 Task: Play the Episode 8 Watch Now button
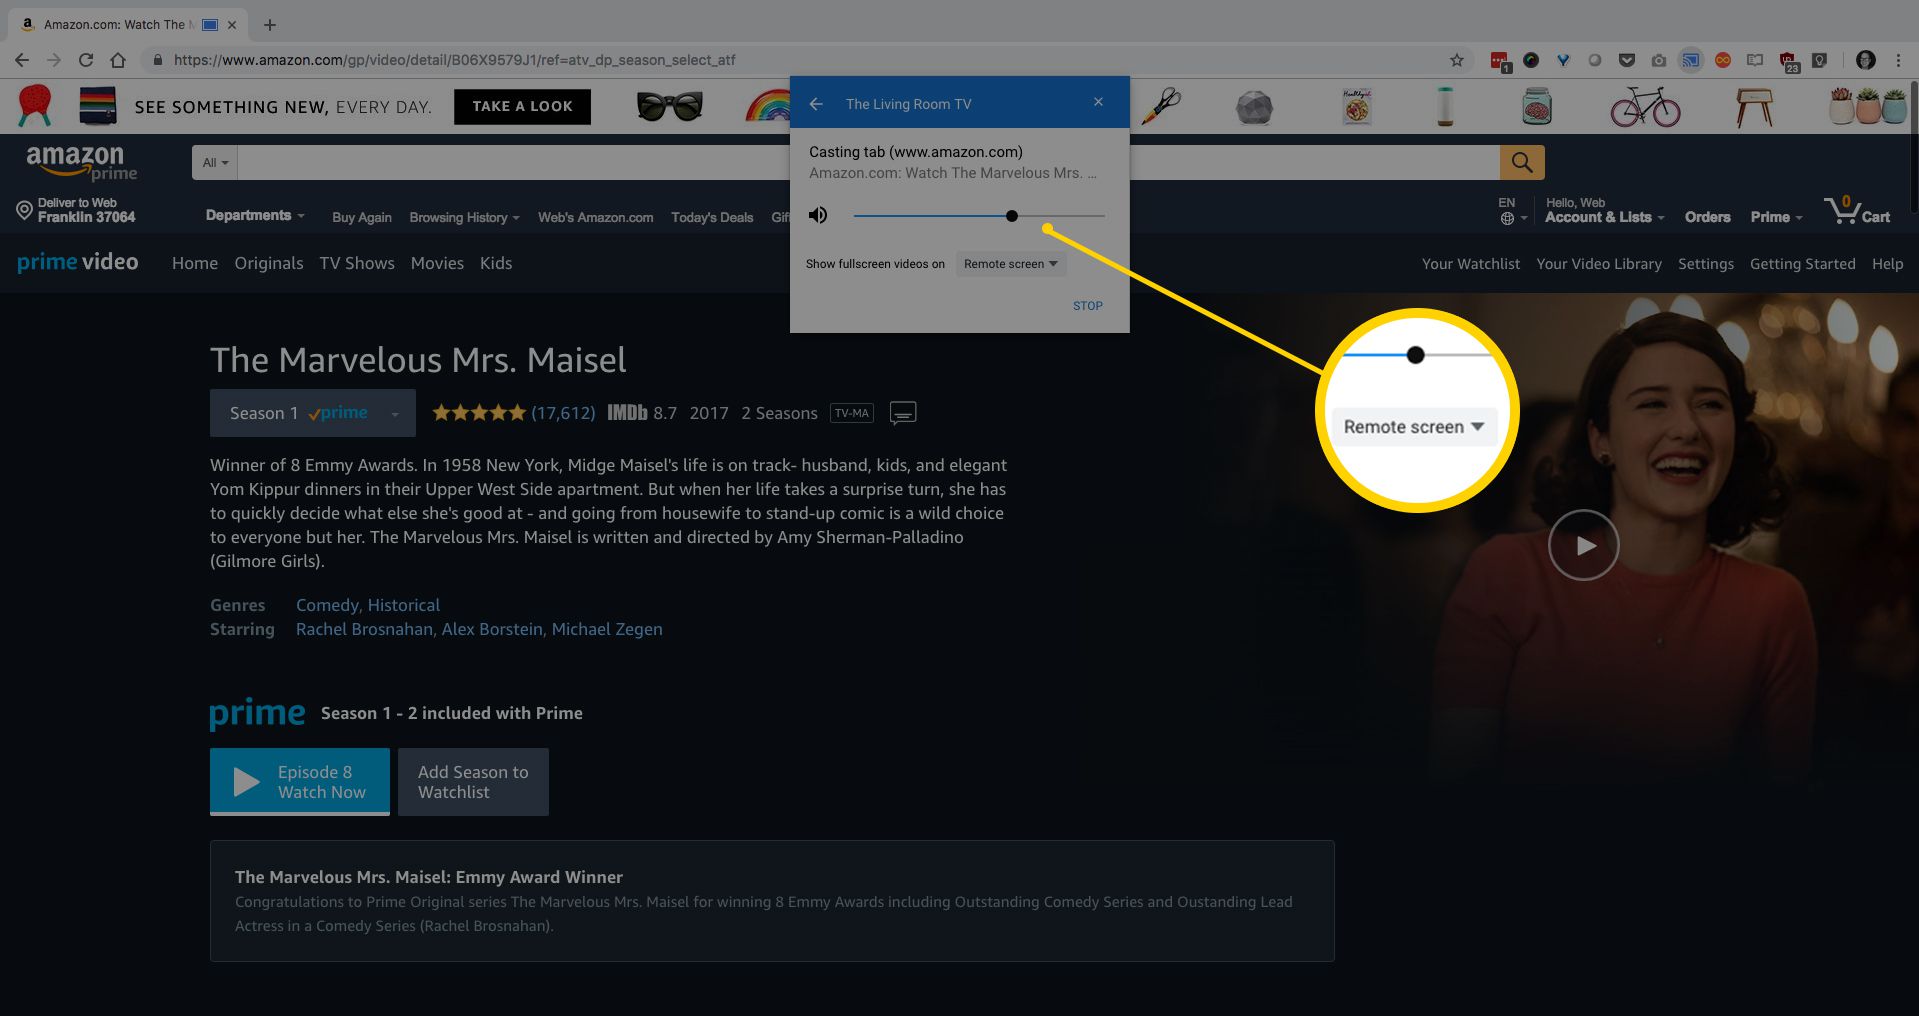coord(300,781)
